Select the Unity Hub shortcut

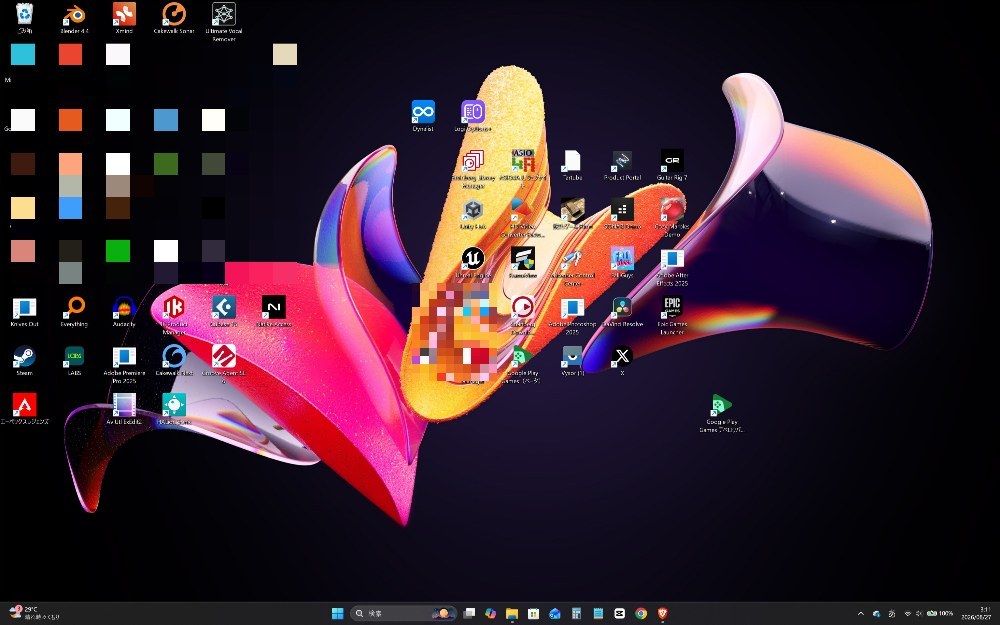(473, 214)
